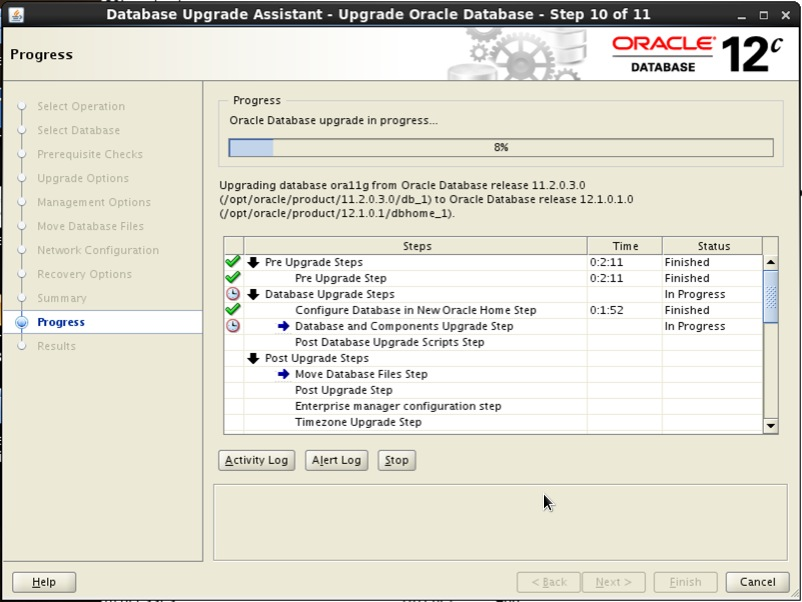The width and height of the screenshot is (802, 602).
Task: Click the Steps column header
Action: (x=416, y=246)
